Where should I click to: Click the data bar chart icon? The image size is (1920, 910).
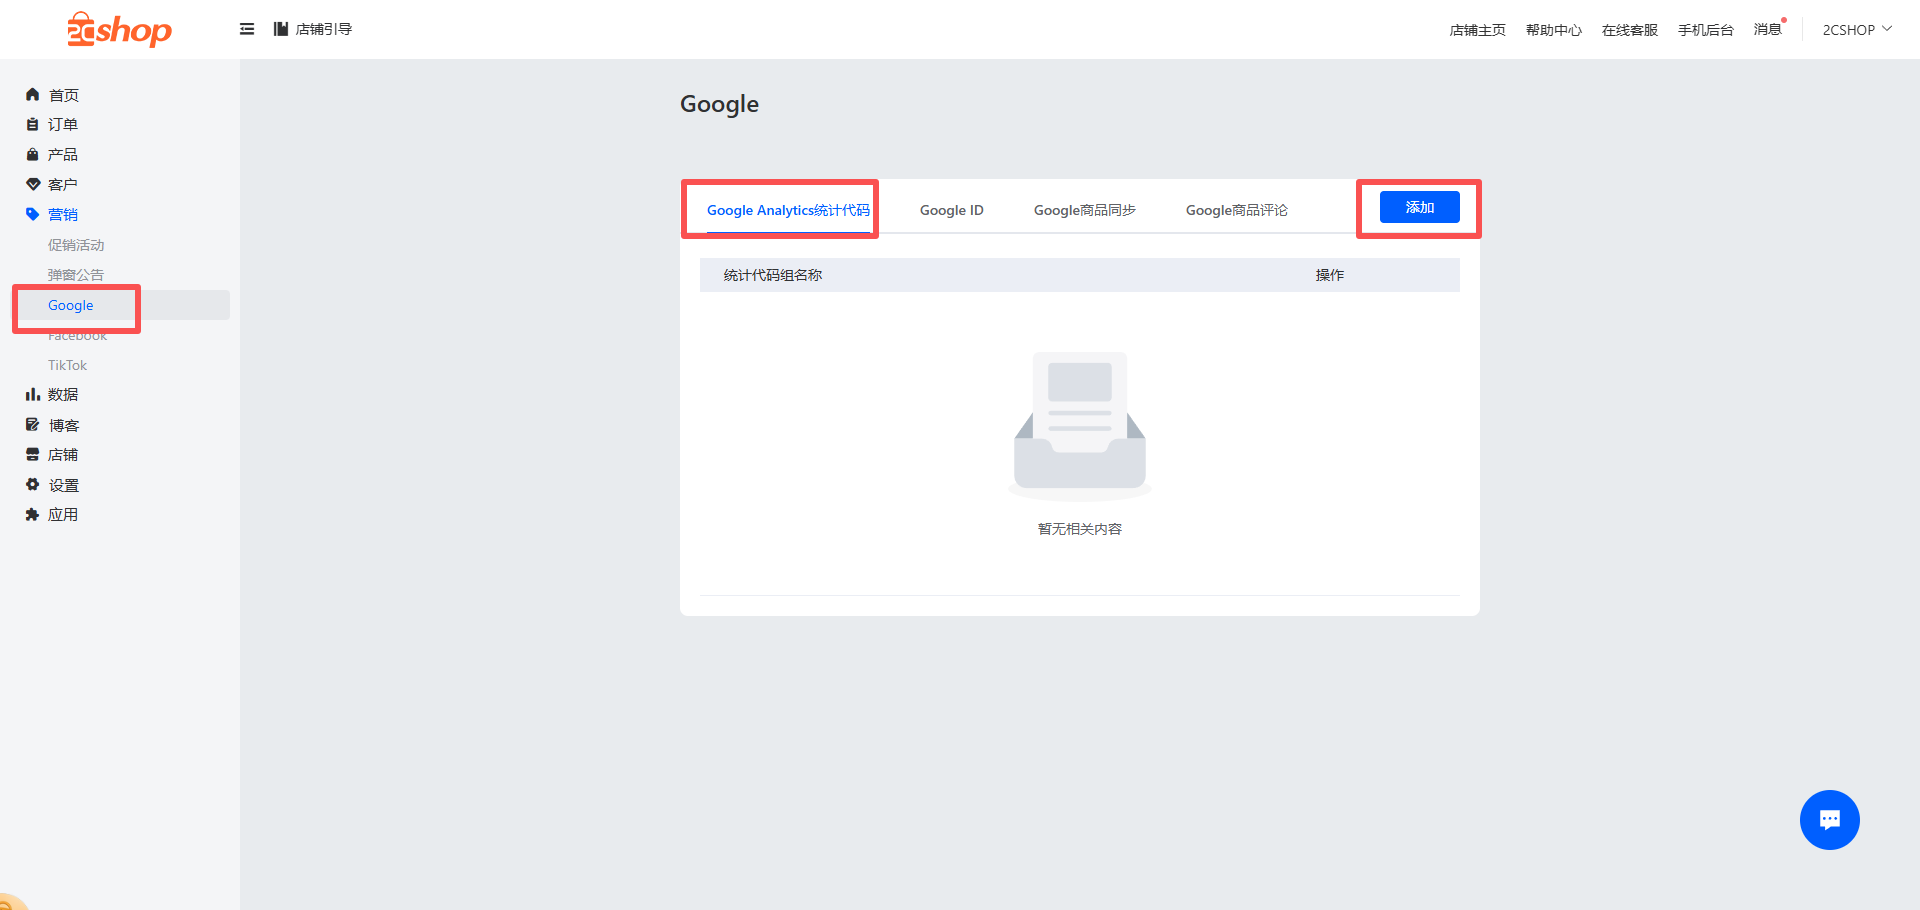(x=32, y=395)
